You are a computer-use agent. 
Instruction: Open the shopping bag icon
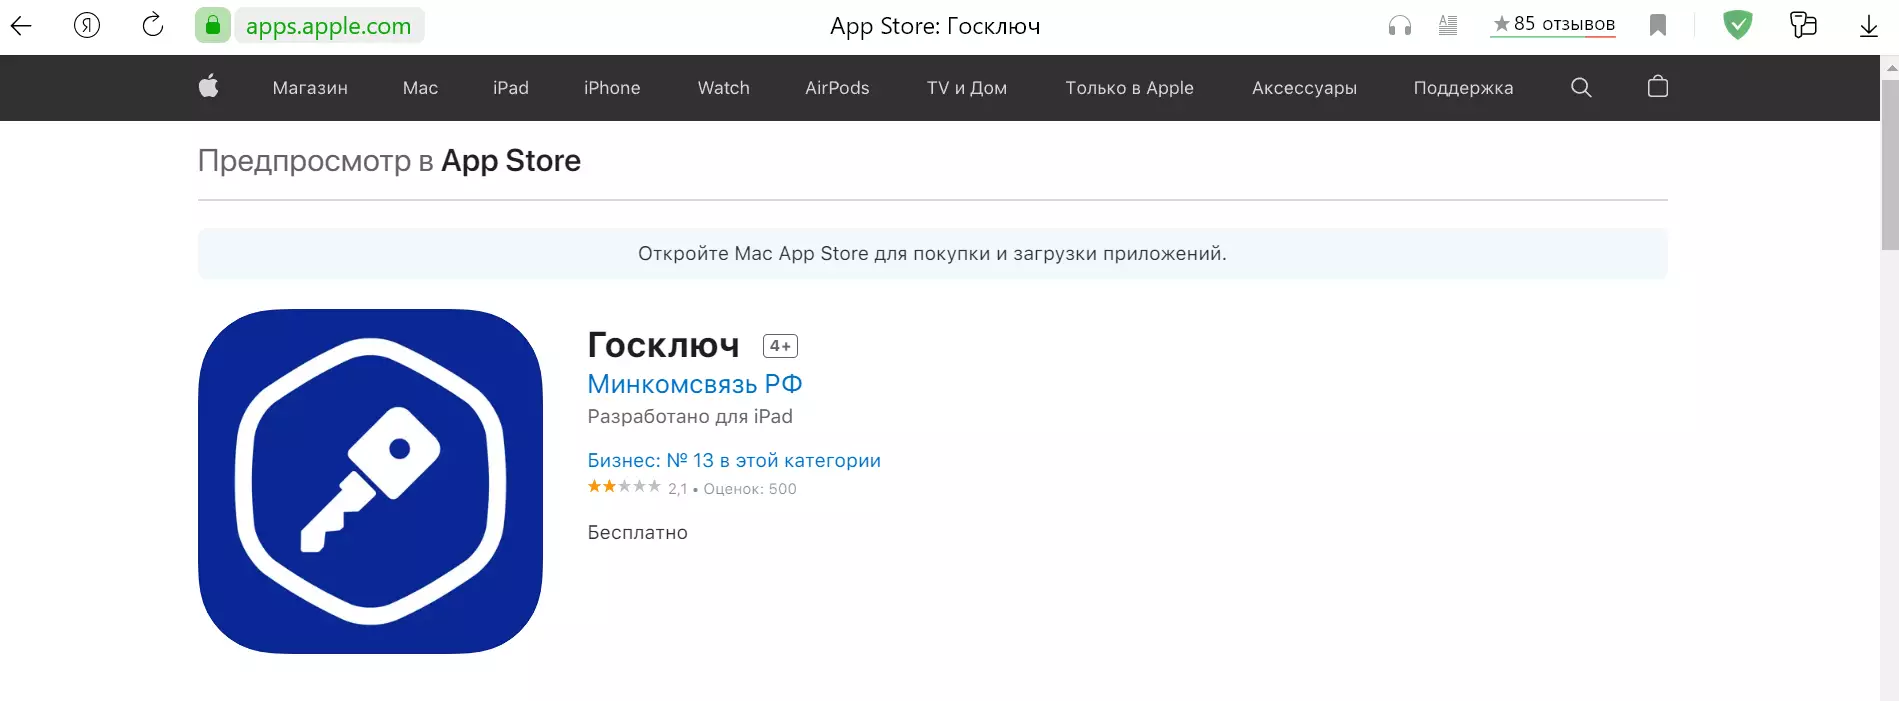tap(1658, 87)
